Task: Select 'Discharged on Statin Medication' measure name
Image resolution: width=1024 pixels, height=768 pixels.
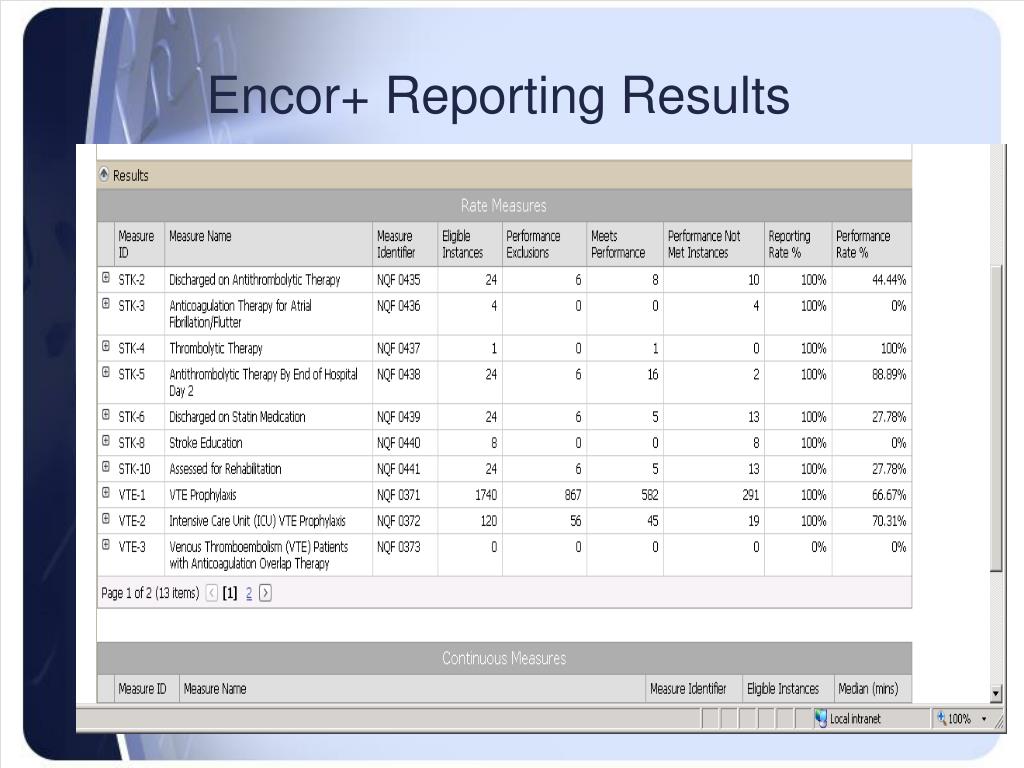Action: (x=237, y=417)
